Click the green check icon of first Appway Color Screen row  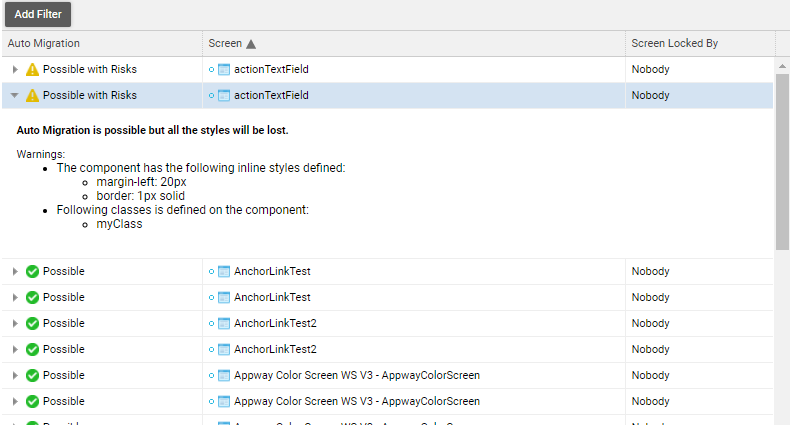point(32,376)
